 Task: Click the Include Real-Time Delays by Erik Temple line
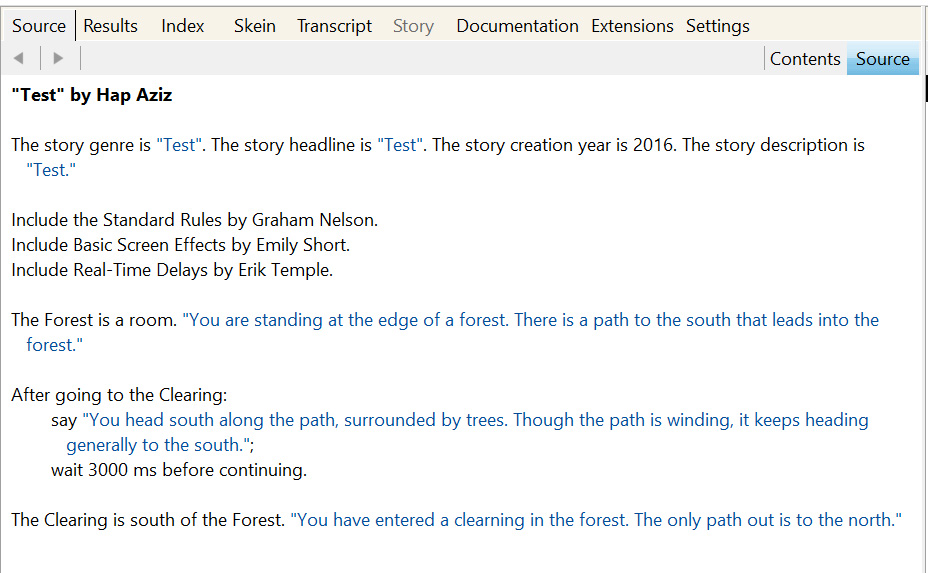click(x=172, y=270)
